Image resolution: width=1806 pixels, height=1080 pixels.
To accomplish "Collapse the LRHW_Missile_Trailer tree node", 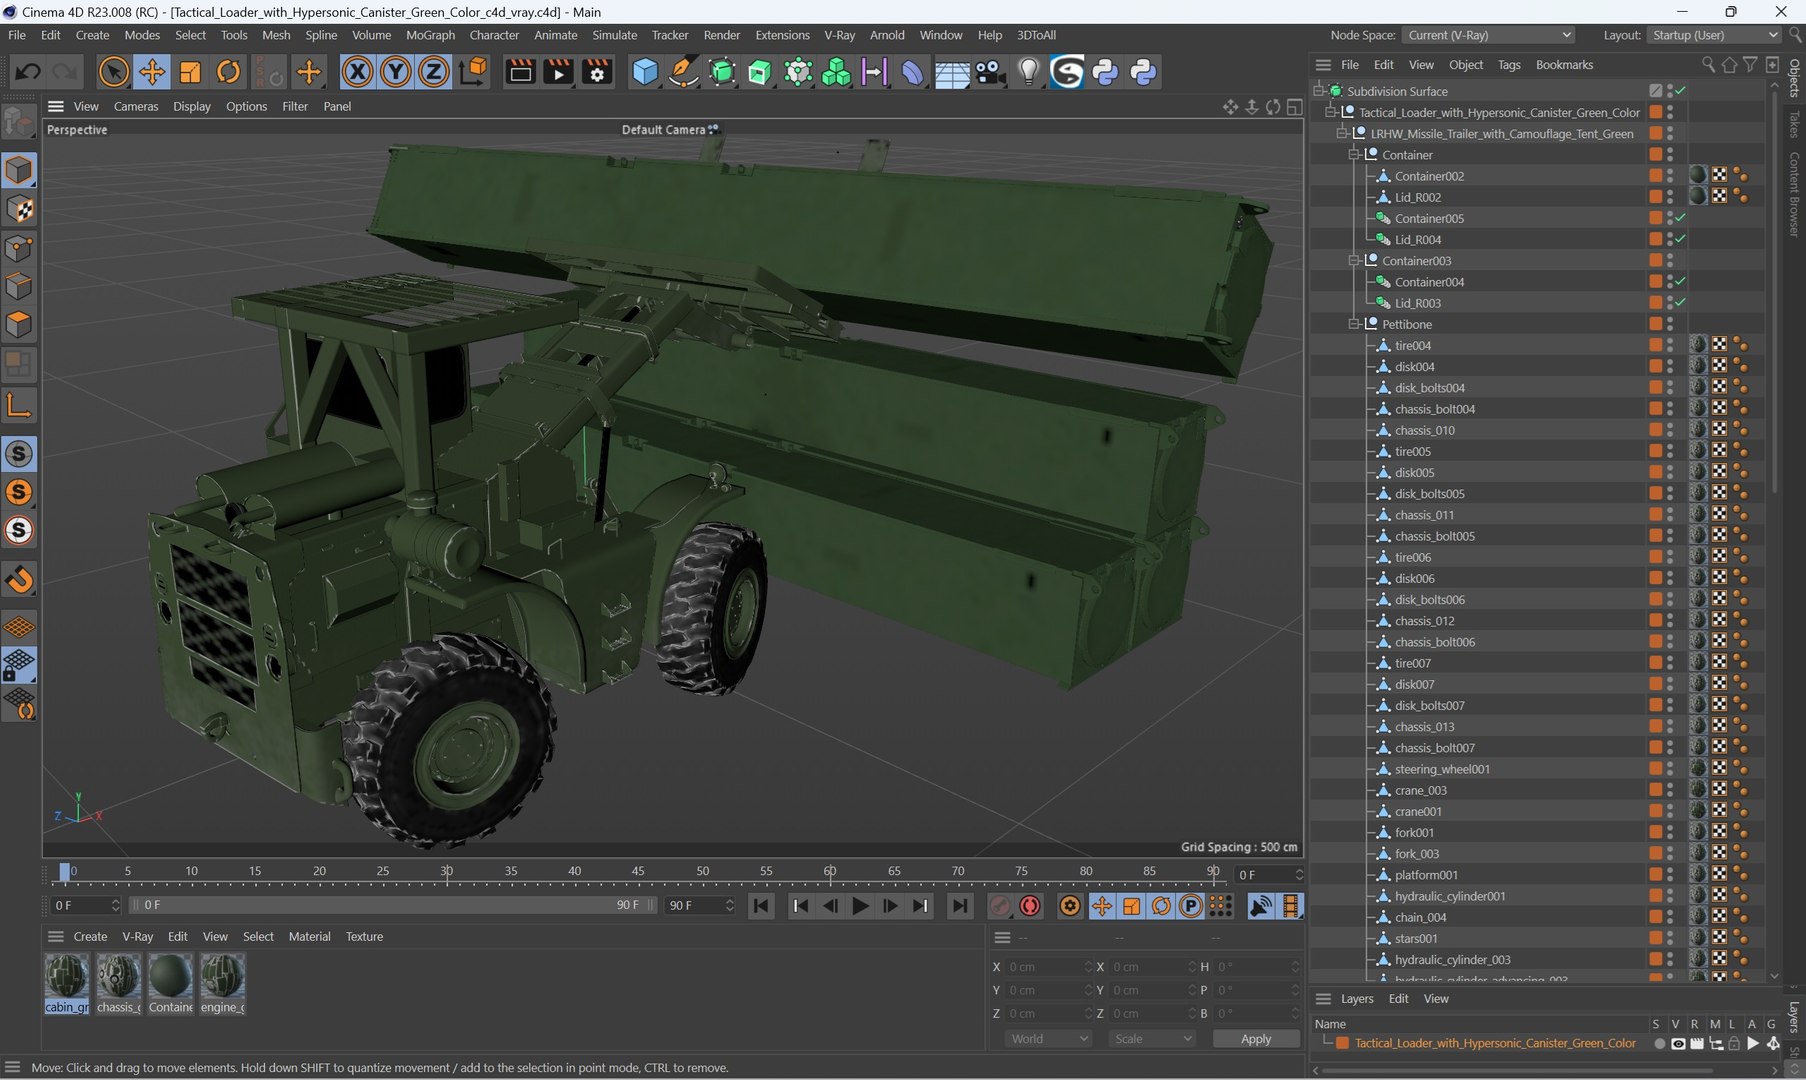I will click(1342, 134).
